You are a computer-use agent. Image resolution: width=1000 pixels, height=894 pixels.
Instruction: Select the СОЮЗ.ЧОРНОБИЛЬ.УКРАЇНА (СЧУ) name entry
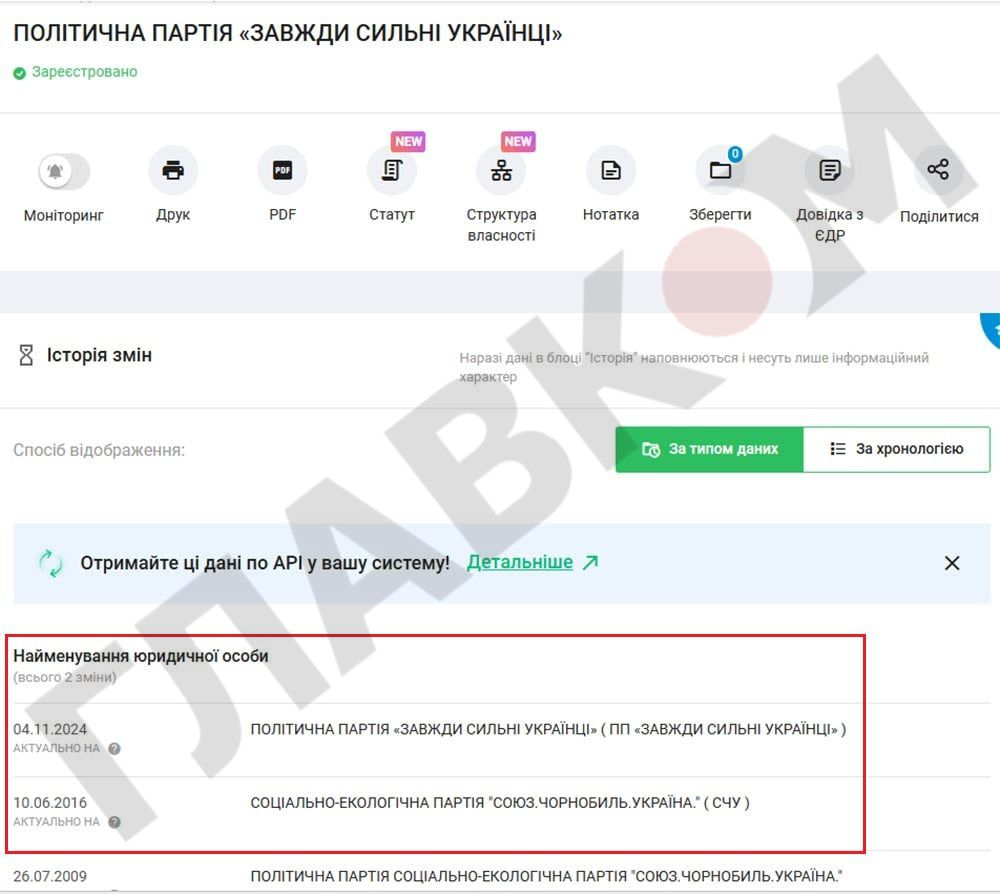499,802
